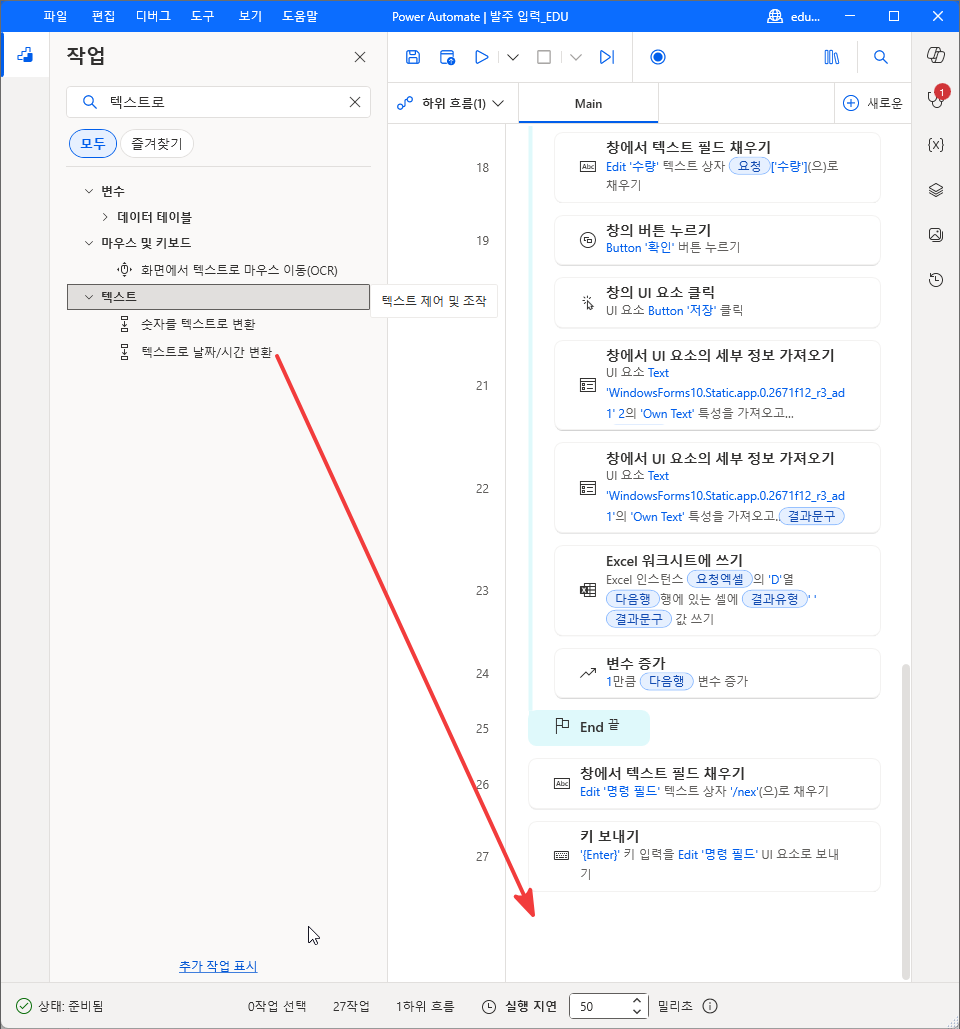Screen dimensions: 960x1029
Task: Open the 도움말 menu
Action: click(x=300, y=16)
